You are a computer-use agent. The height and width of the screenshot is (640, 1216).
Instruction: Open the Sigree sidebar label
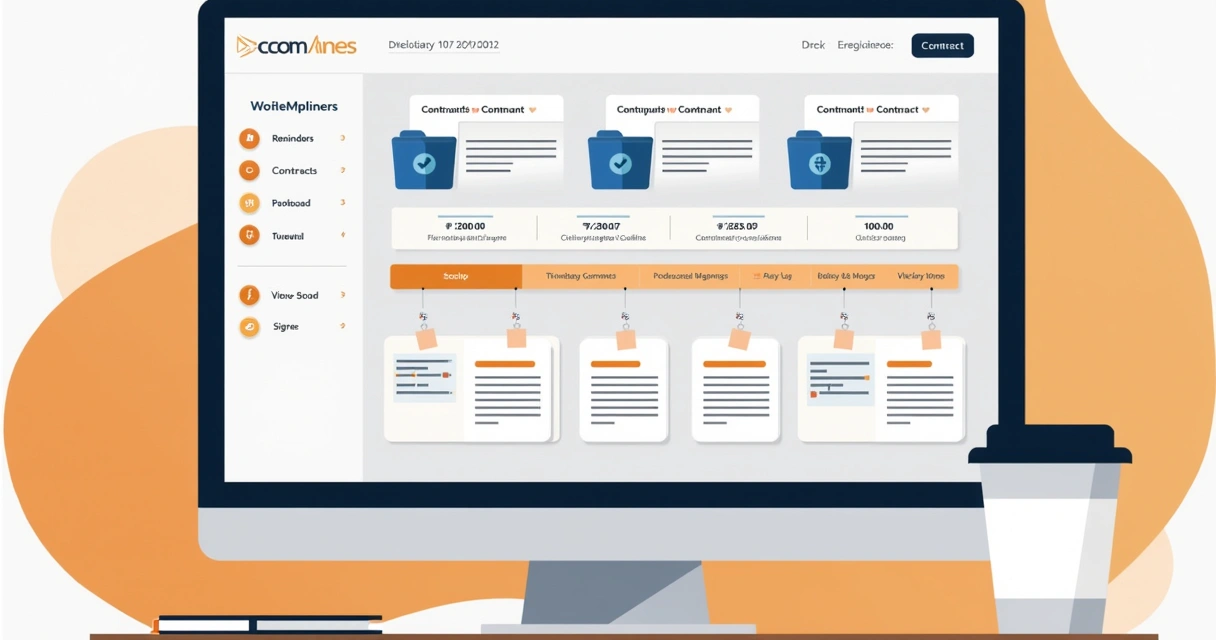[x=286, y=327]
